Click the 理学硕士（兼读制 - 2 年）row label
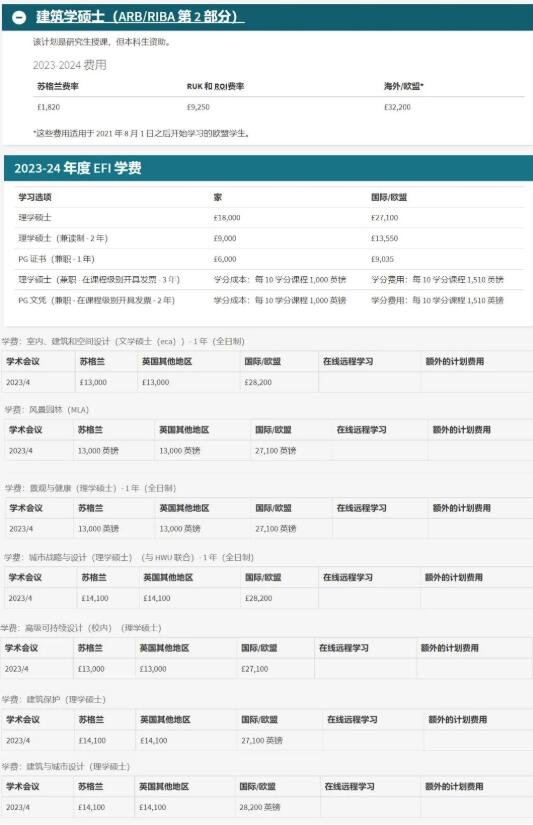Image resolution: width=533 pixels, height=825 pixels. [x=63, y=238]
